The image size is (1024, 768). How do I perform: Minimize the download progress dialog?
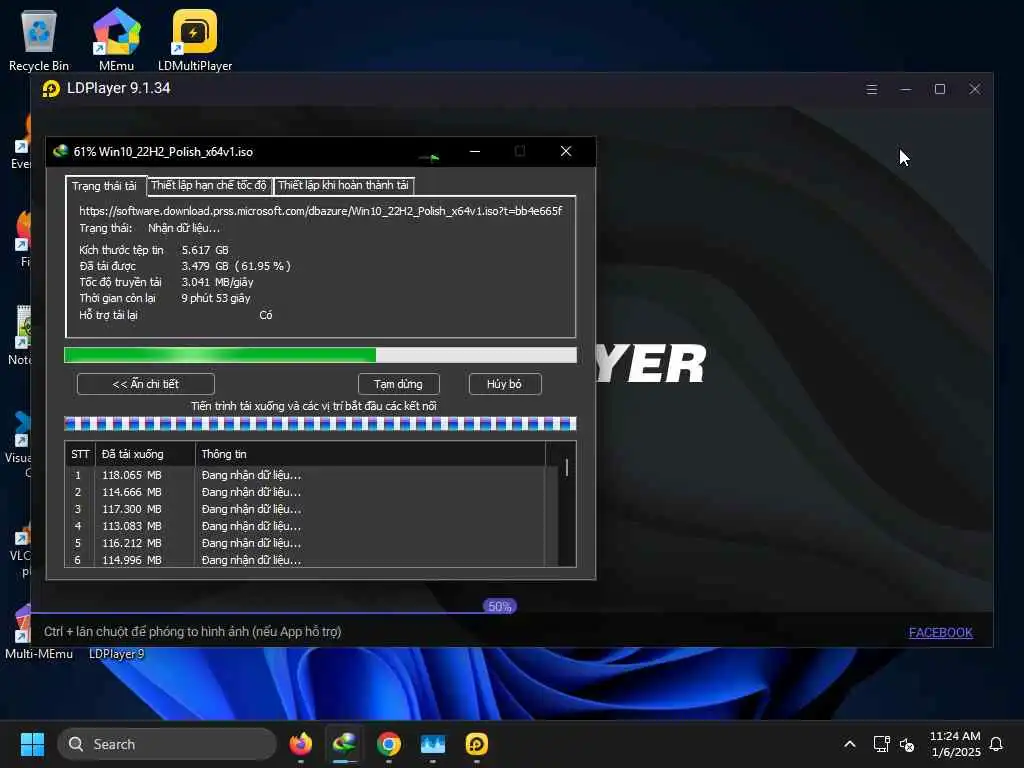[475, 152]
